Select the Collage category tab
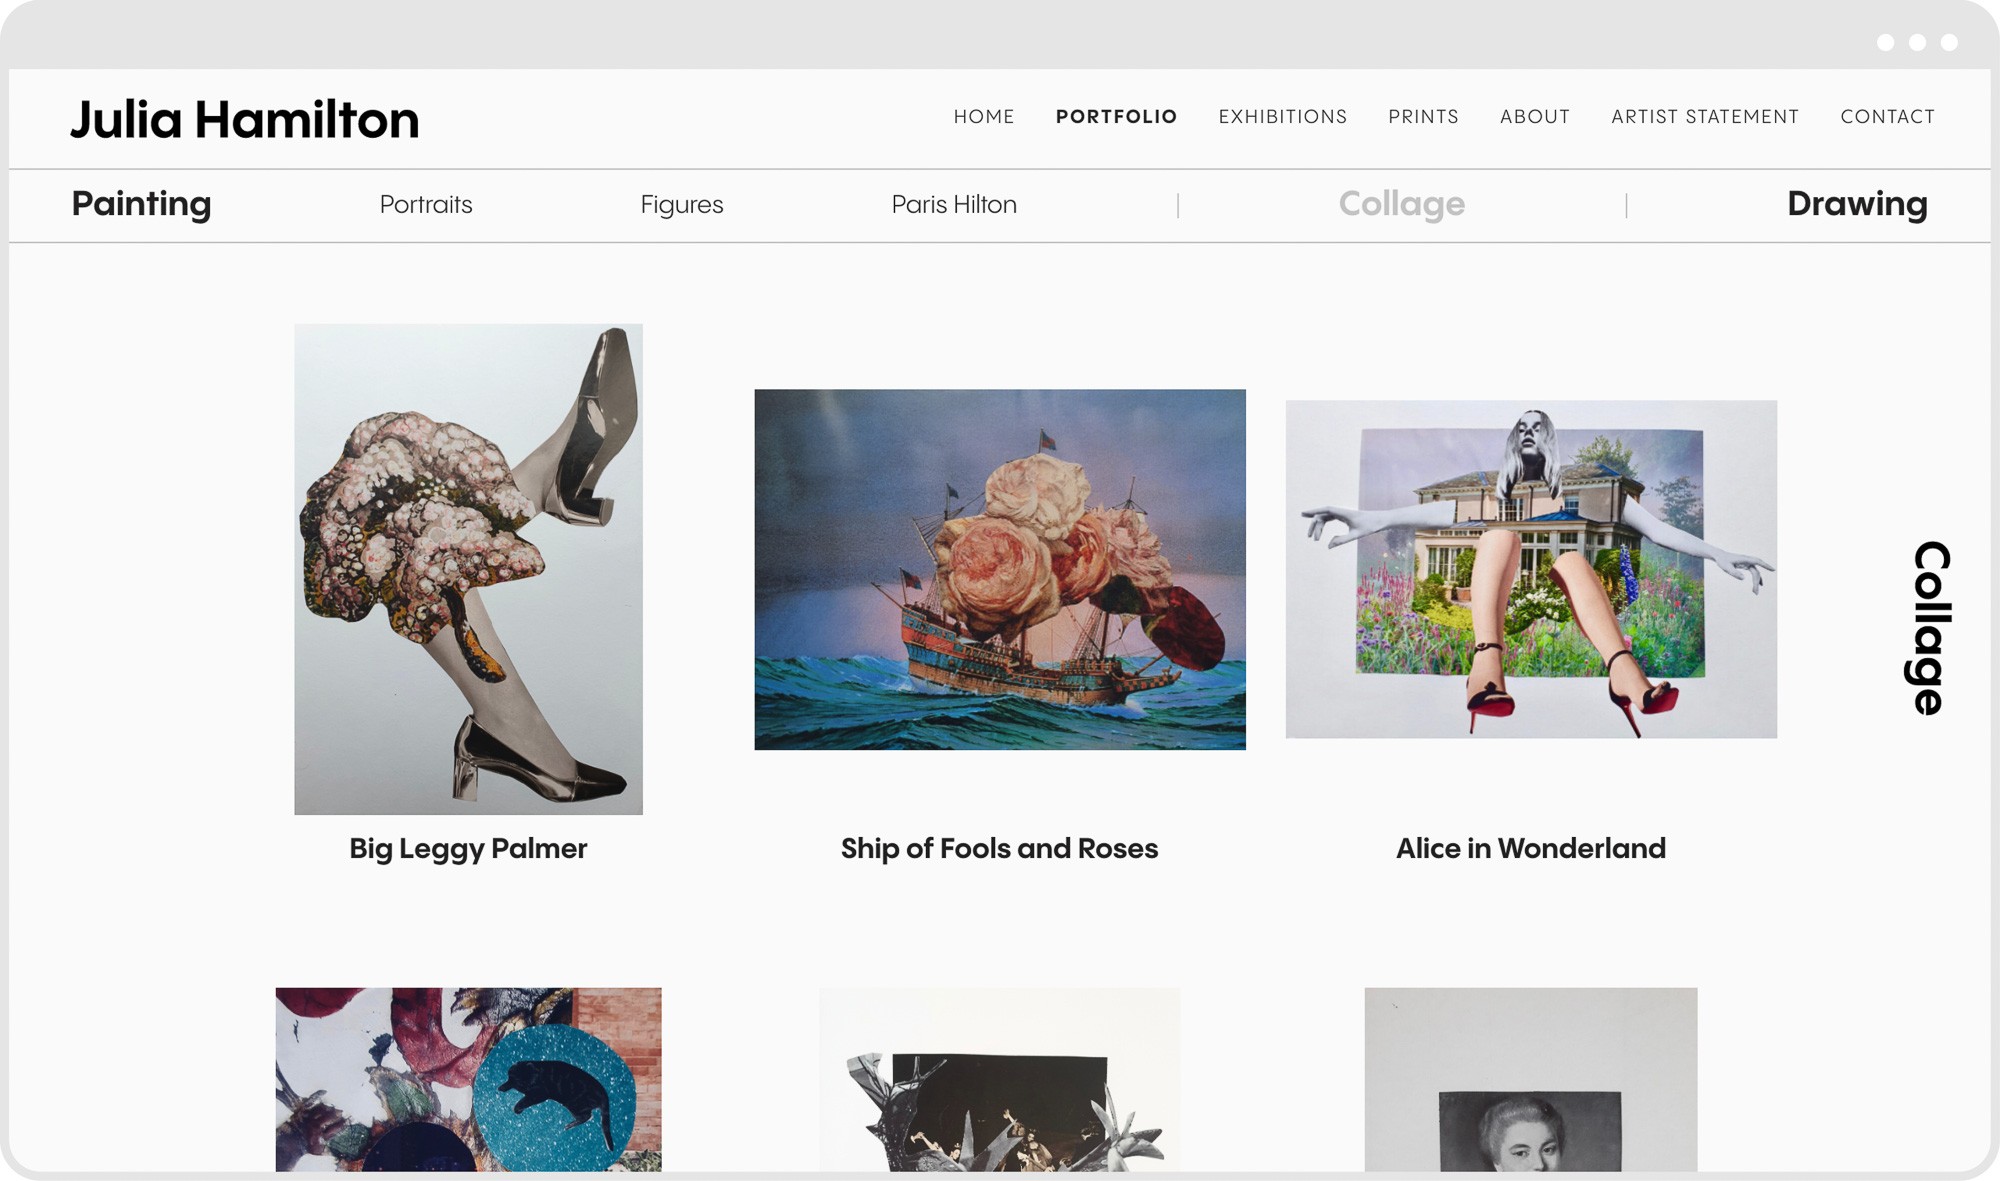 [x=1401, y=204]
